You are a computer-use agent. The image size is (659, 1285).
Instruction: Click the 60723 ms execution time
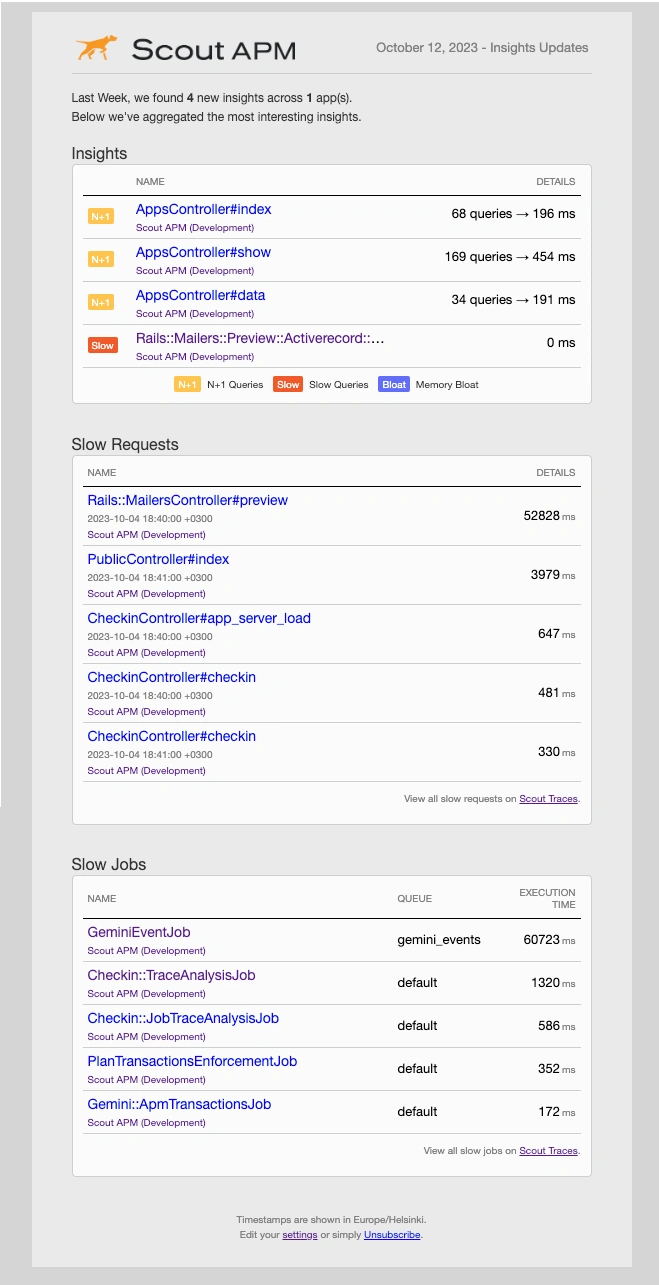[x=550, y=940]
